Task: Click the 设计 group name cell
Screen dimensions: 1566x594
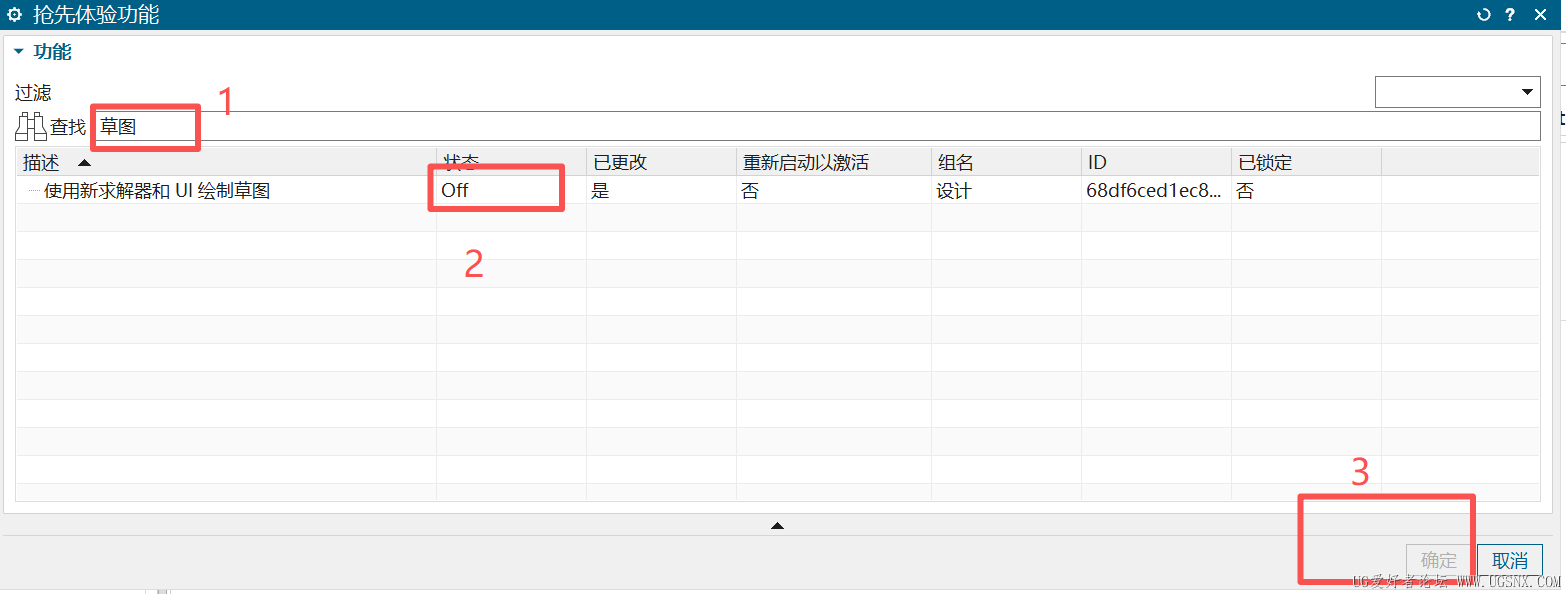Action: click(x=1006, y=190)
